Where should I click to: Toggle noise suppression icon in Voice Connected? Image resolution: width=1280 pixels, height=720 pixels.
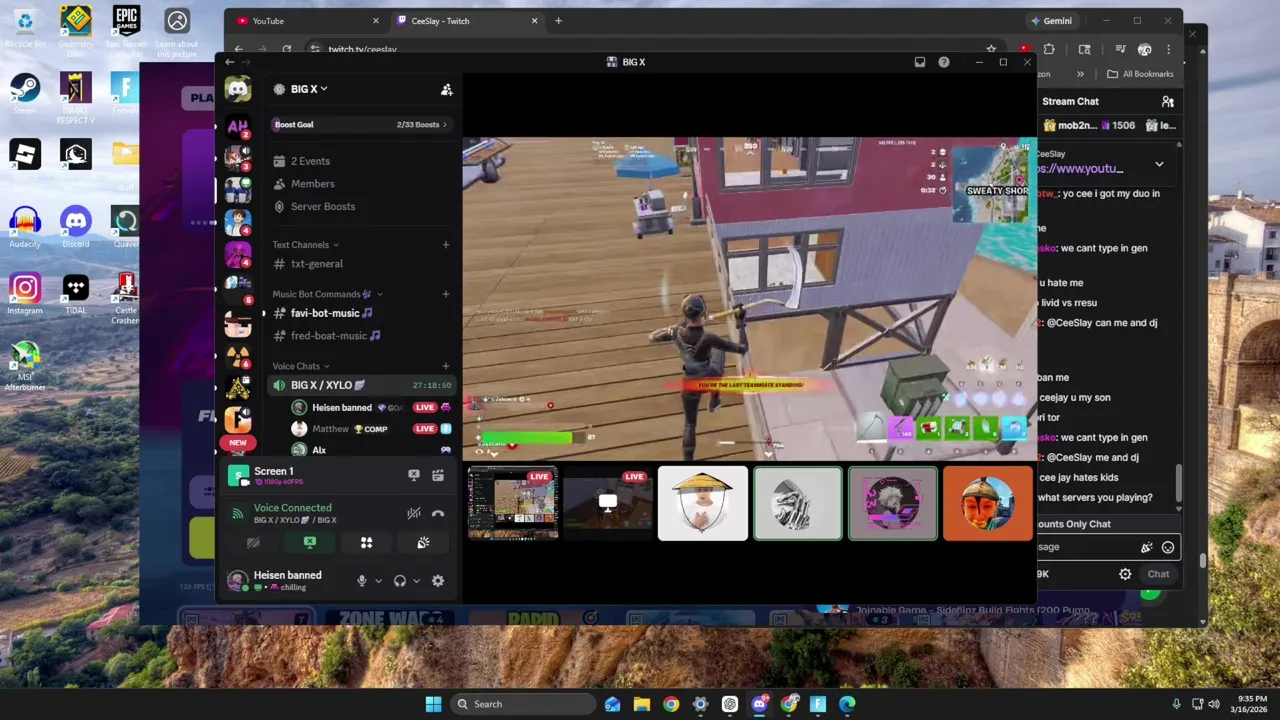tap(413, 513)
